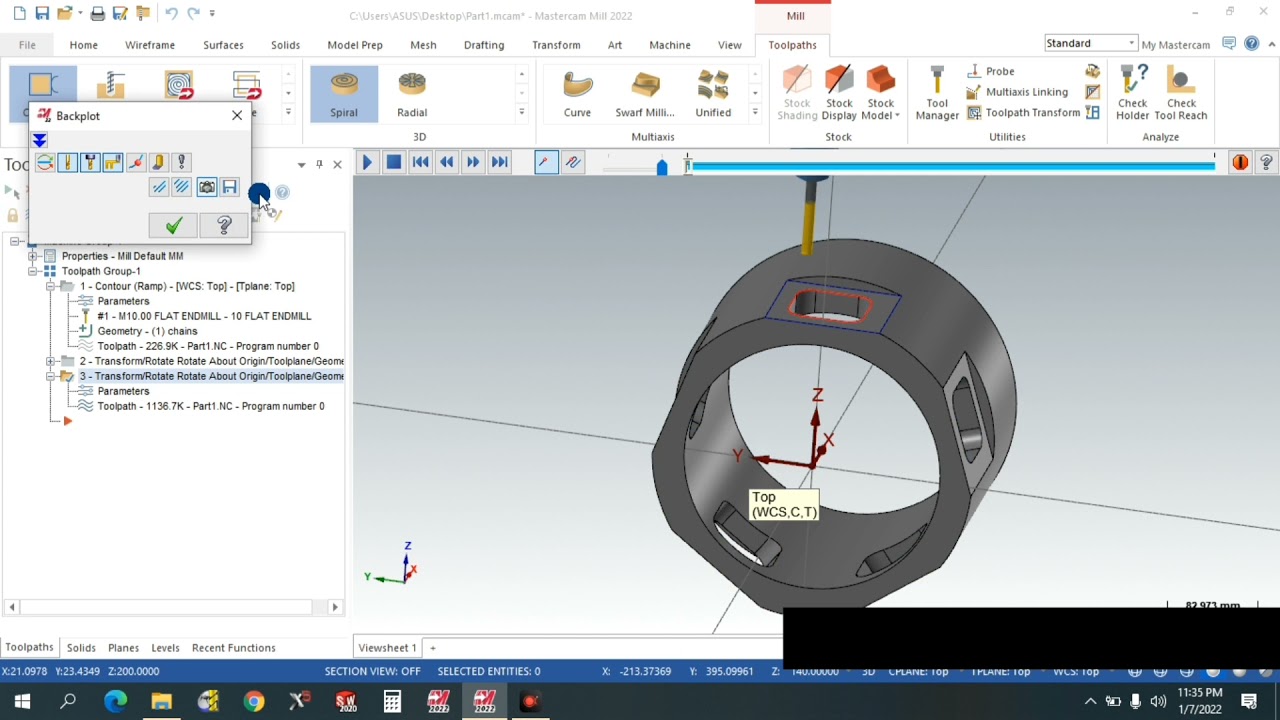Open the Backplot options expand arrow
The image size is (1280, 720).
(x=39, y=140)
